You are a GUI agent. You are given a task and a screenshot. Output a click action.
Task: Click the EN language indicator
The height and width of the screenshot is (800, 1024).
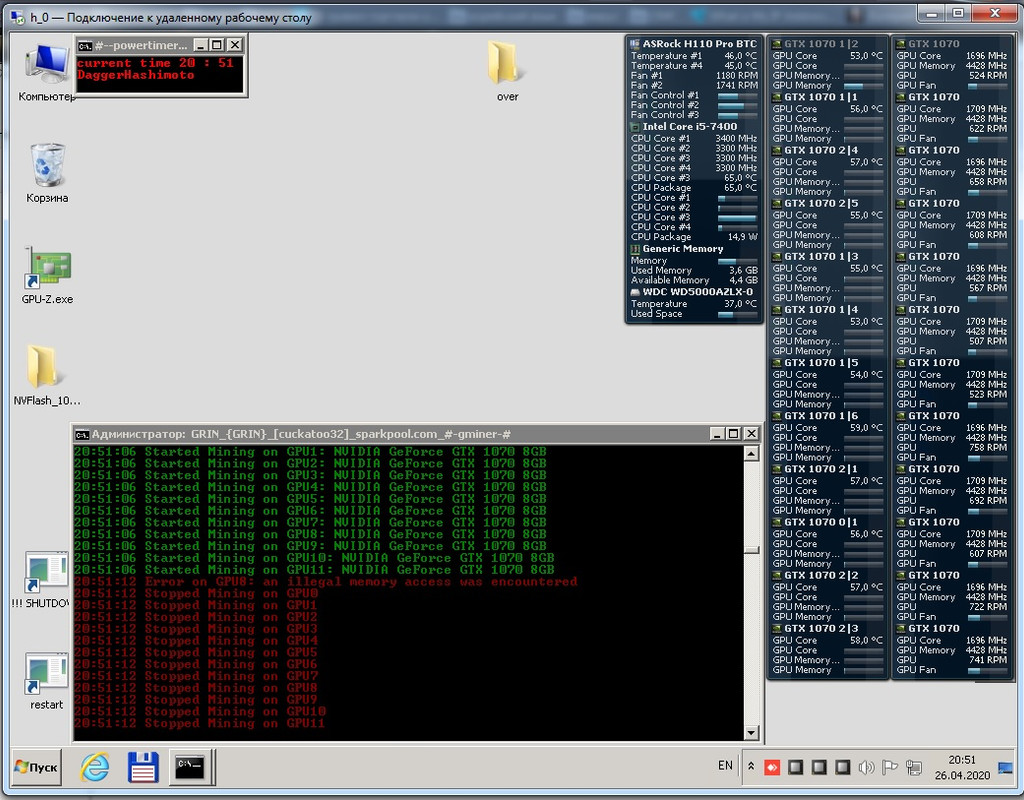725,765
